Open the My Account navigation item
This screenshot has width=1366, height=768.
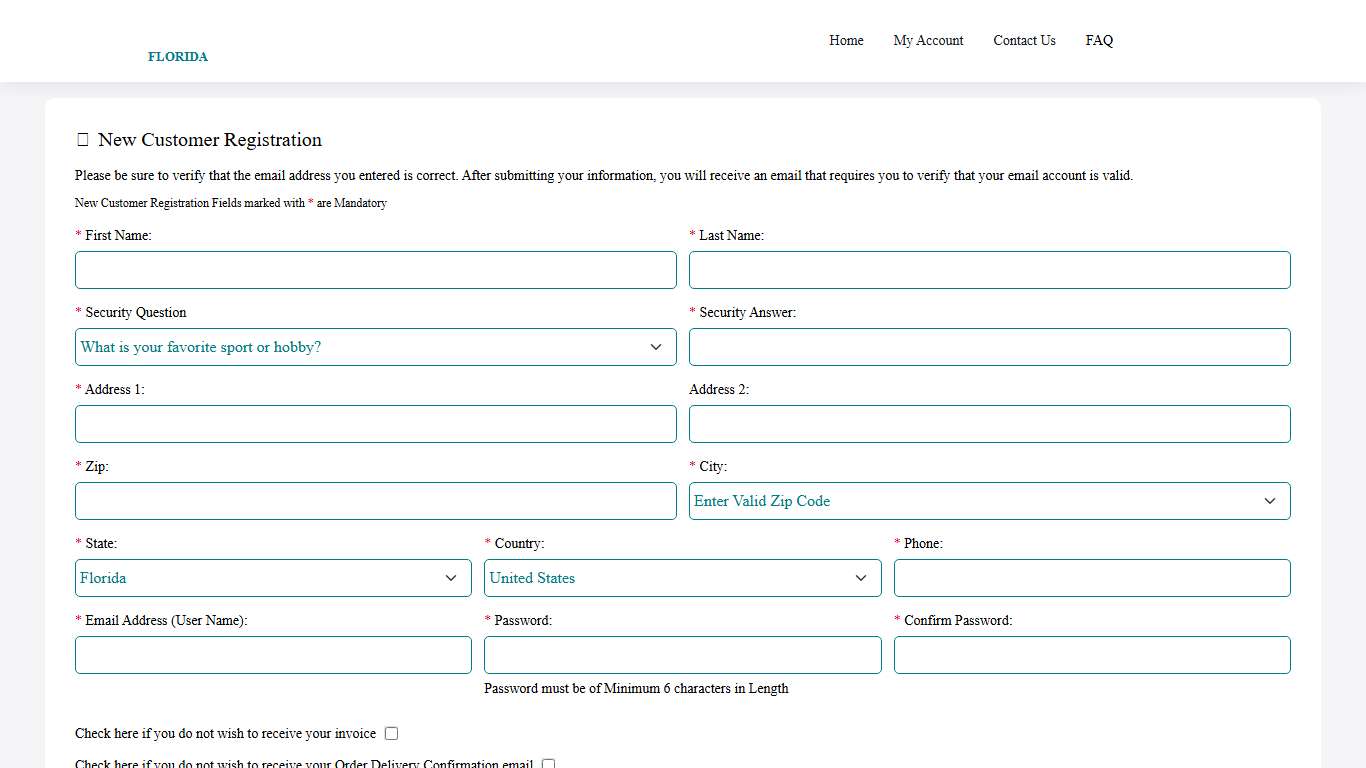tap(928, 40)
